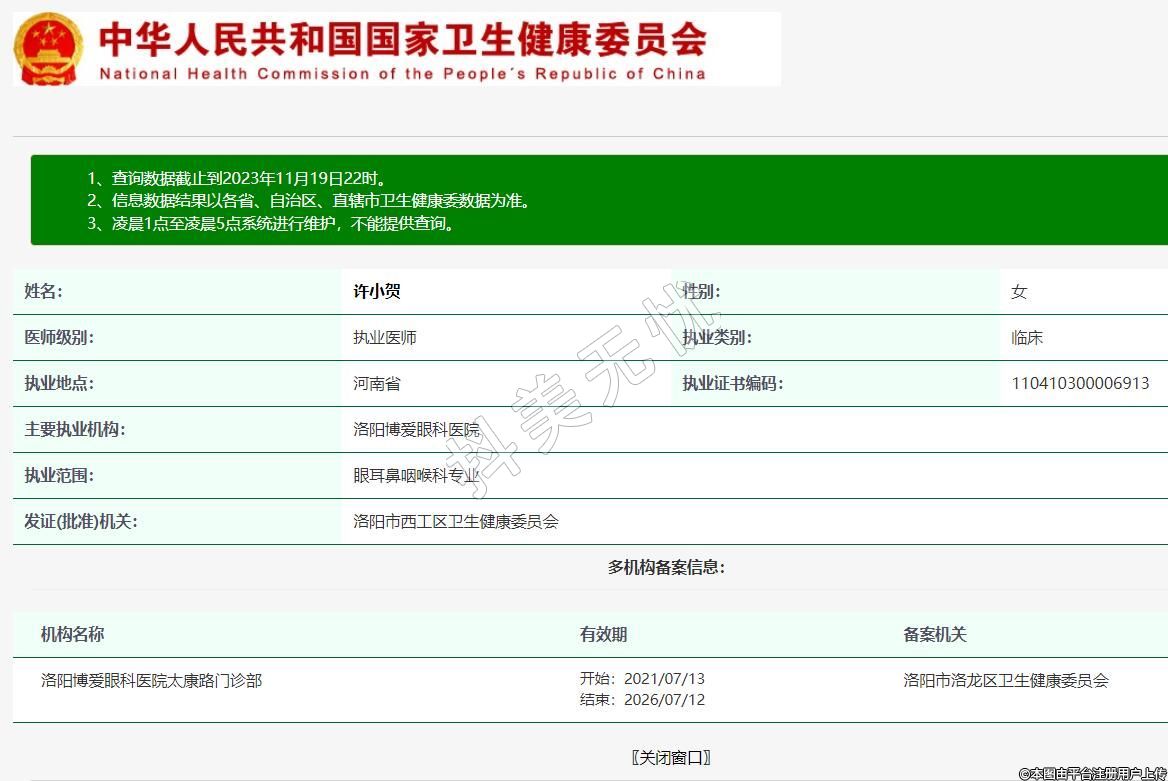
Task: Click the 眼耳鼻咽喉科专业 practice scope value
Action: point(416,476)
